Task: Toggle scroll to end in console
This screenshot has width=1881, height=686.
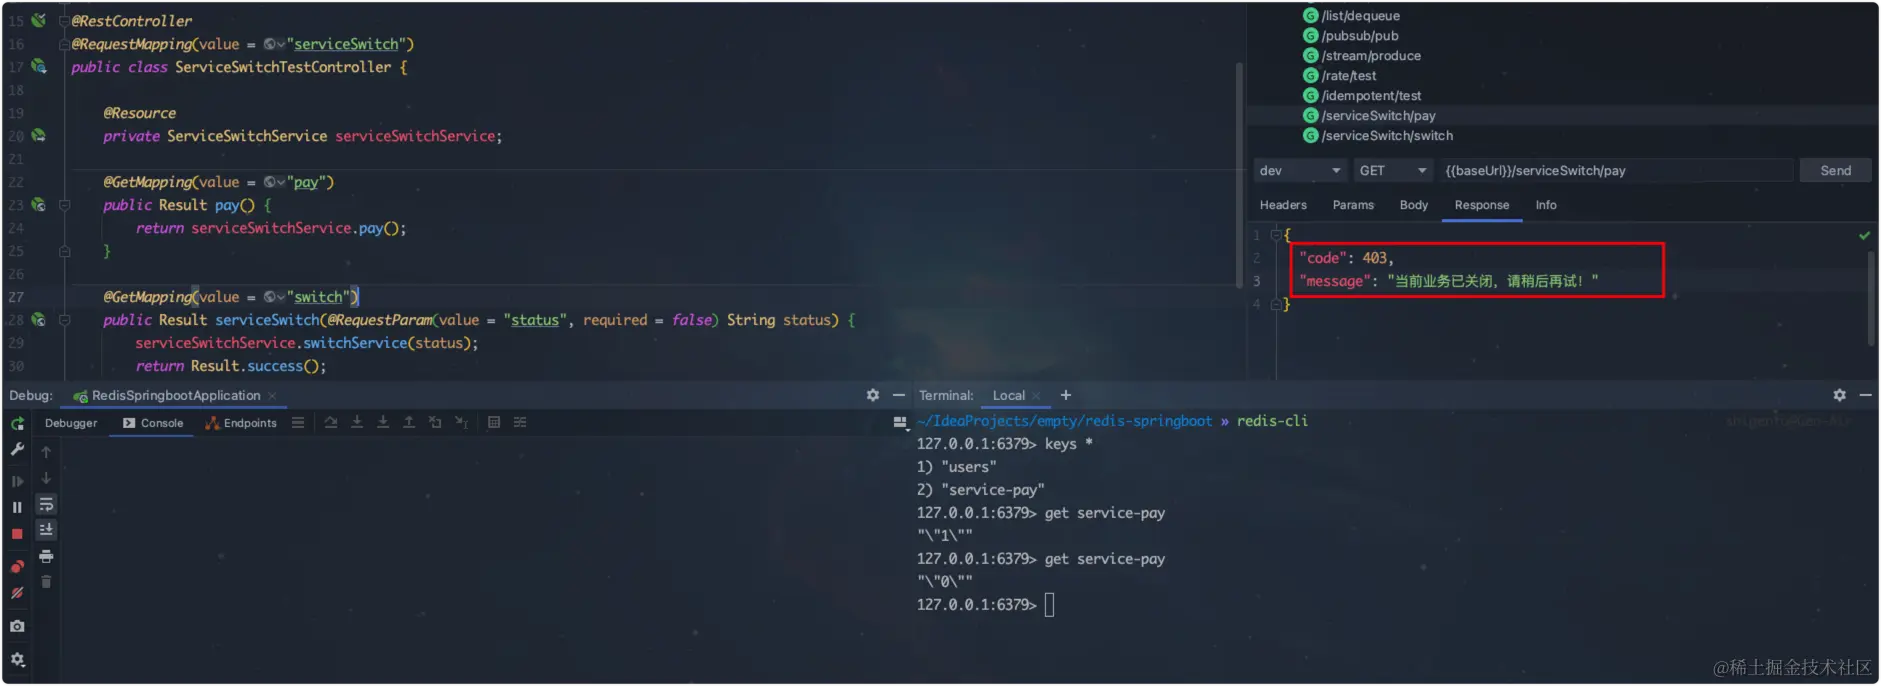Action: [46, 530]
